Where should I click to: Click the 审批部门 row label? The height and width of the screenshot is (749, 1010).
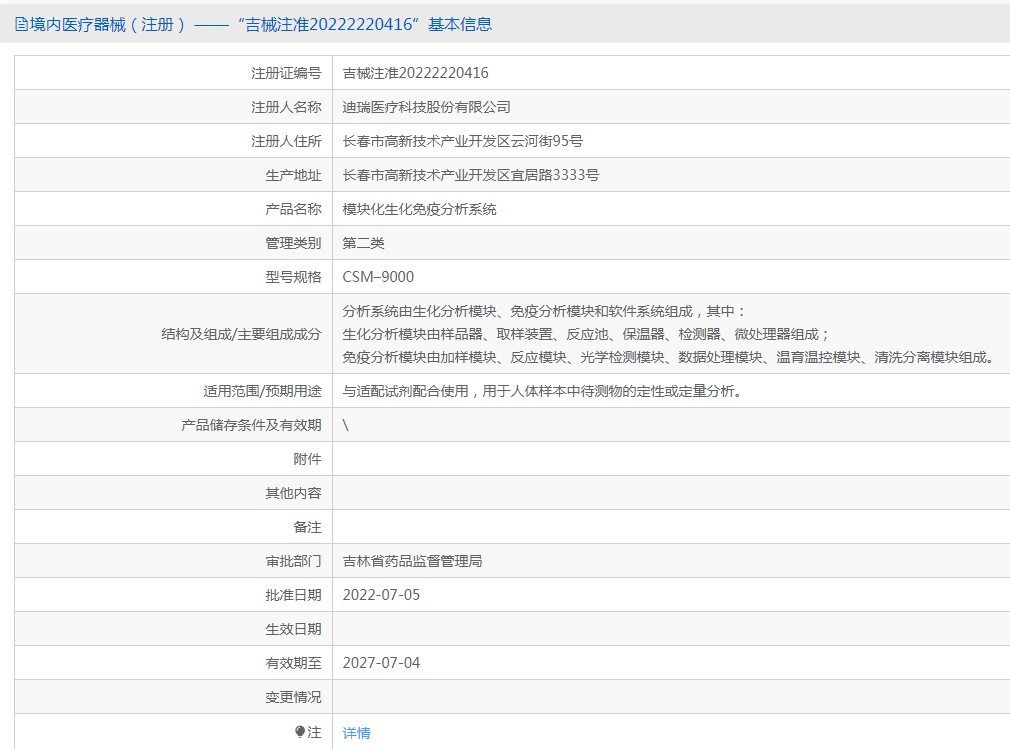293,561
